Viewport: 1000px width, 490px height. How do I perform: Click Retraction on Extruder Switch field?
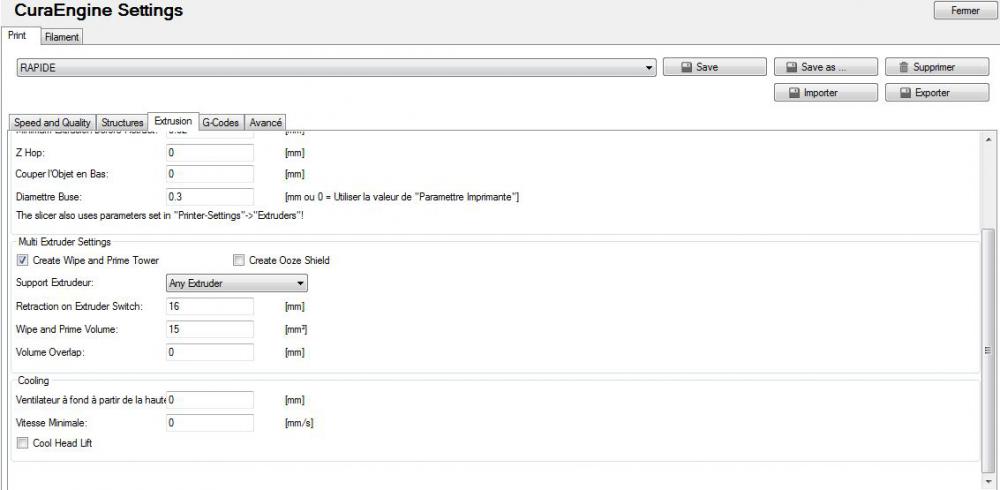tap(210, 306)
